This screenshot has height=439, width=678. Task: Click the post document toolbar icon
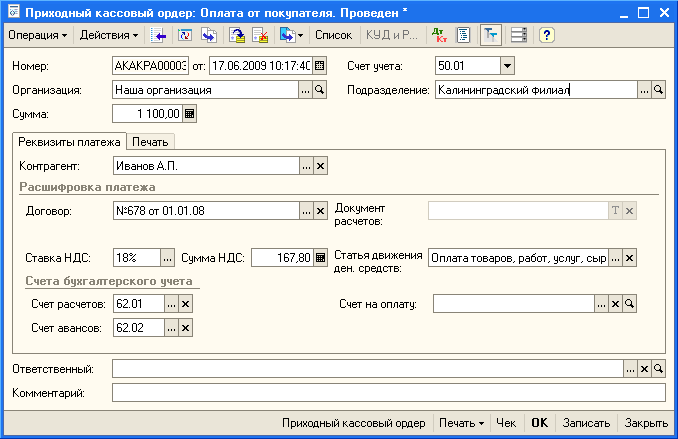[237, 35]
